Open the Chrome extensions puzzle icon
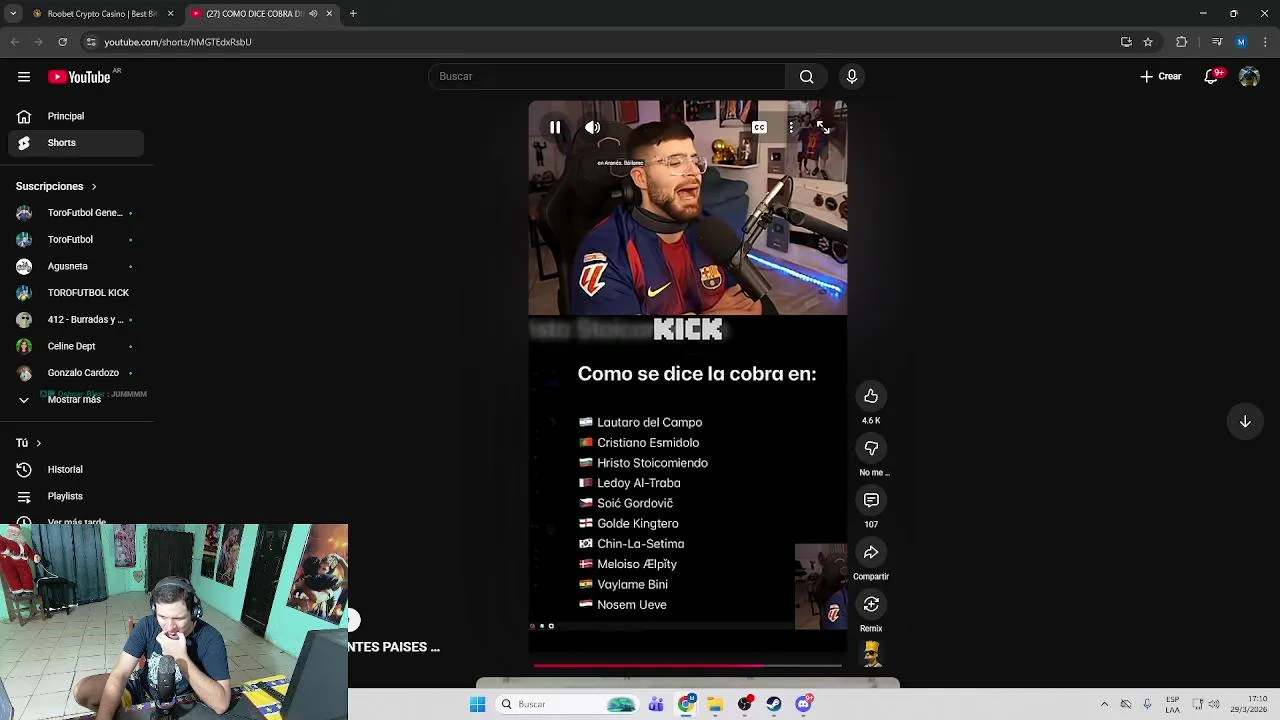This screenshot has height=720, width=1280. tap(1182, 42)
